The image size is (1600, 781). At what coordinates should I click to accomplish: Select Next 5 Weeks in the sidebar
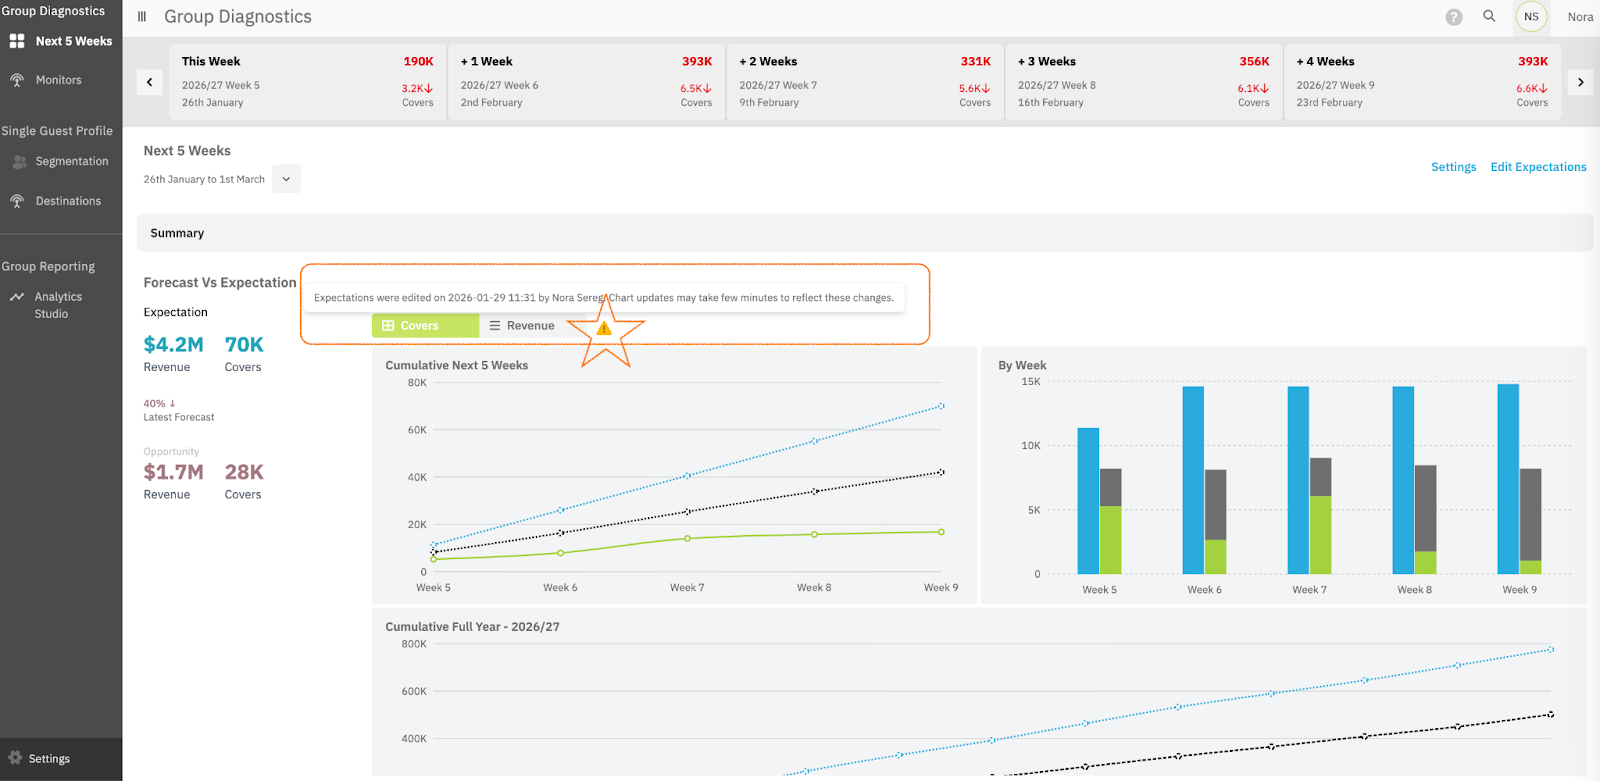click(x=73, y=41)
